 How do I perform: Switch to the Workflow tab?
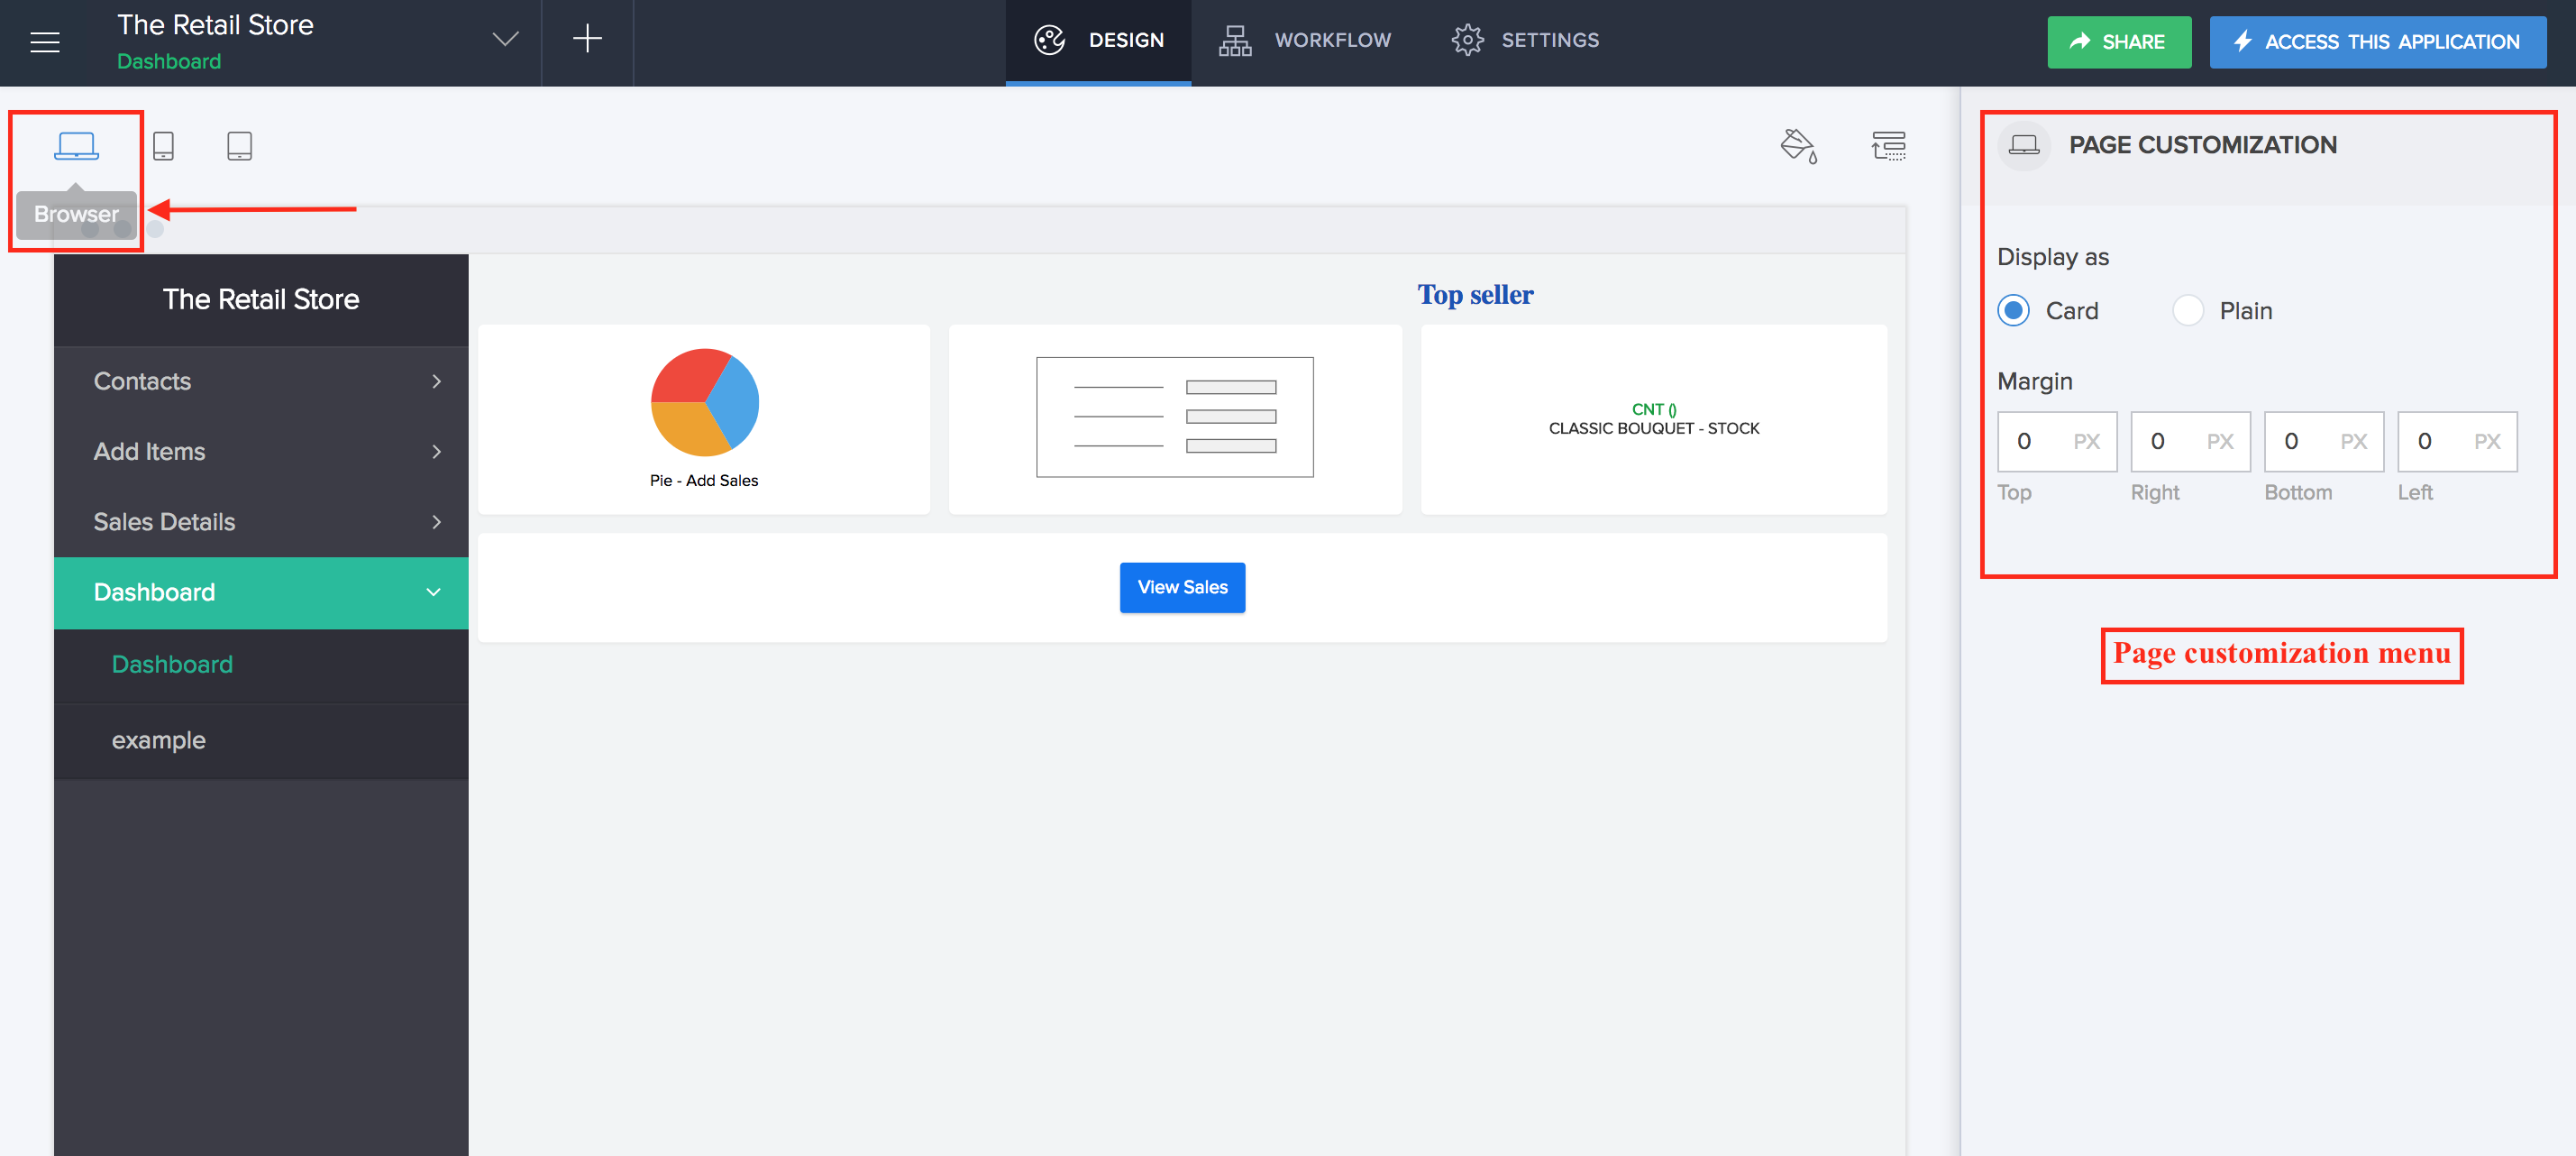1305,40
